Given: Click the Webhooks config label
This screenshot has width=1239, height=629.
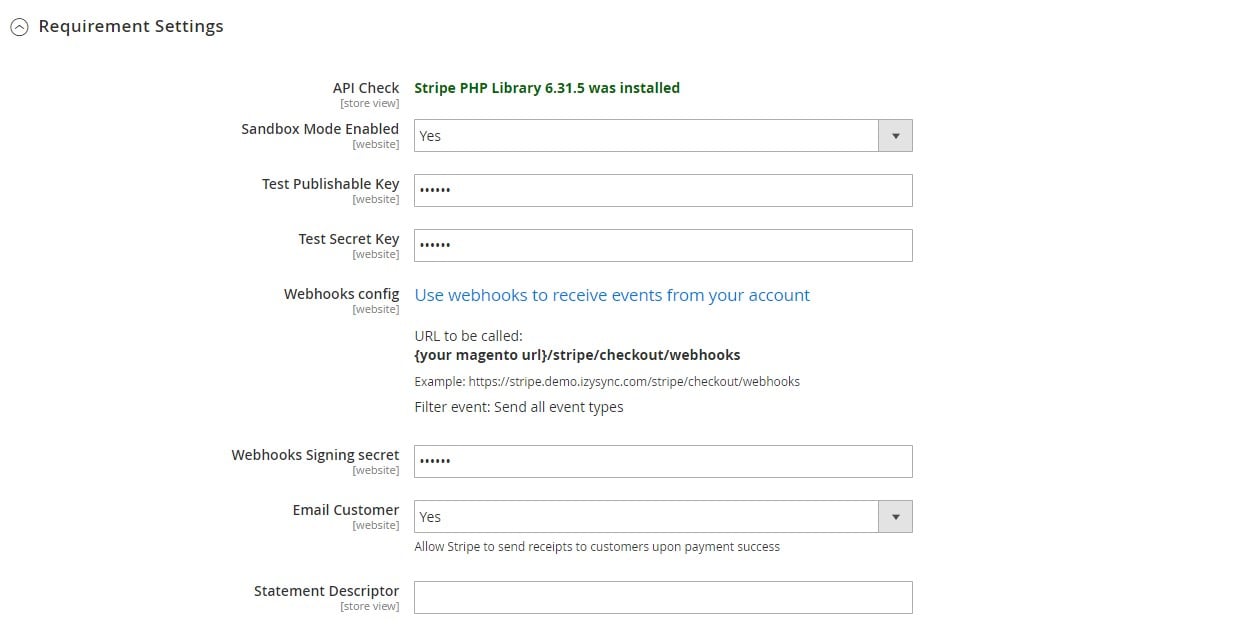Looking at the screenshot, I should [341, 294].
